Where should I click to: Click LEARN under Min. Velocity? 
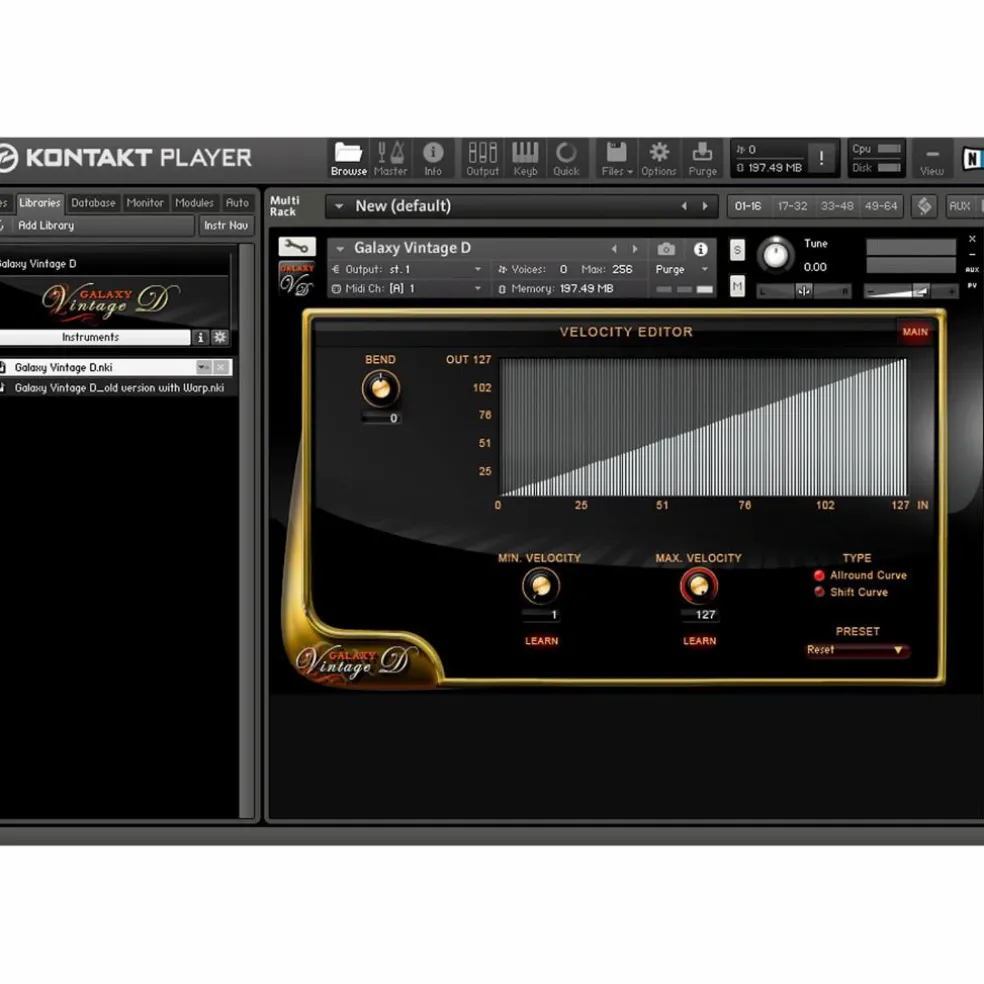point(542,641)
